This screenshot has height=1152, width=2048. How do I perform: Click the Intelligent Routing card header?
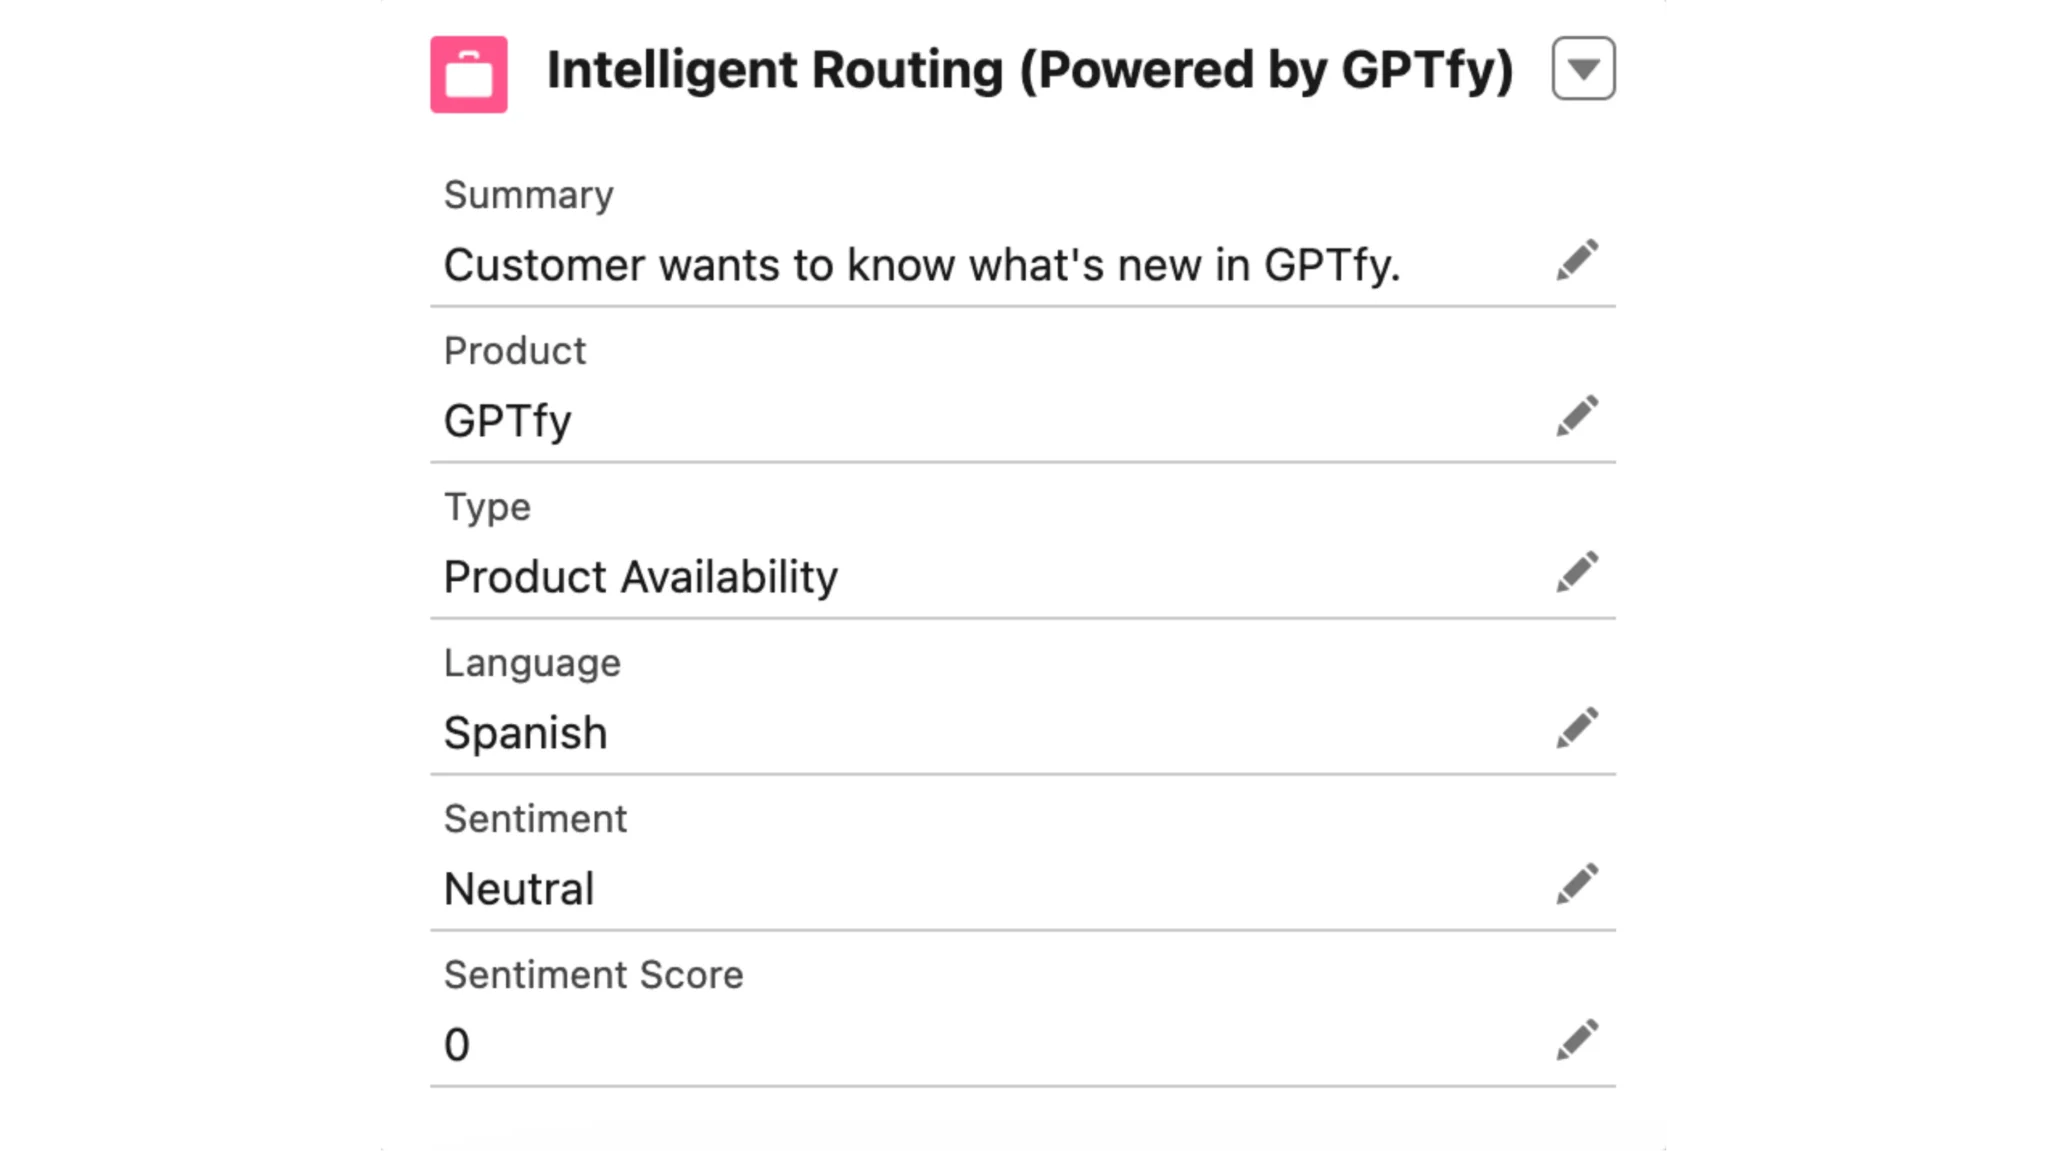click(1030, 68)
